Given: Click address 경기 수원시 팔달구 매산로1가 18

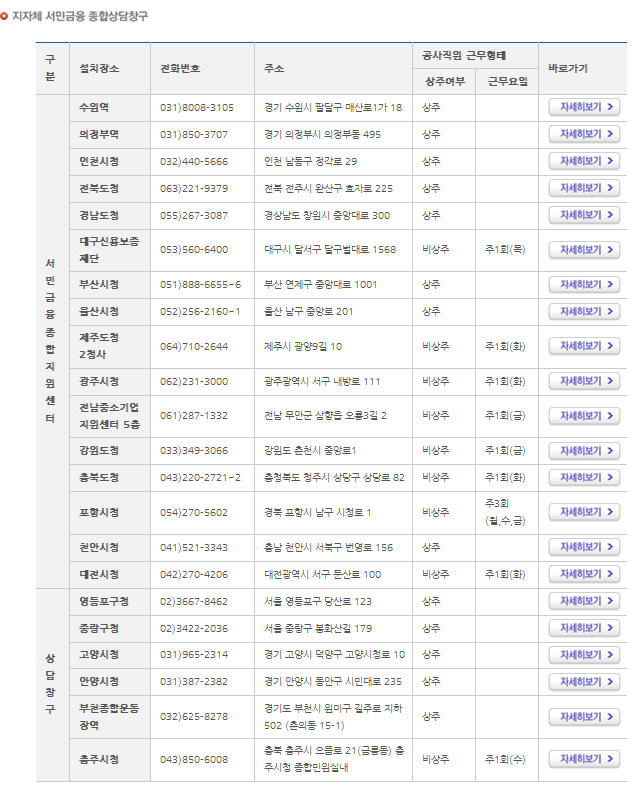Looking at the screenshot, I should [x=333, y=107].
